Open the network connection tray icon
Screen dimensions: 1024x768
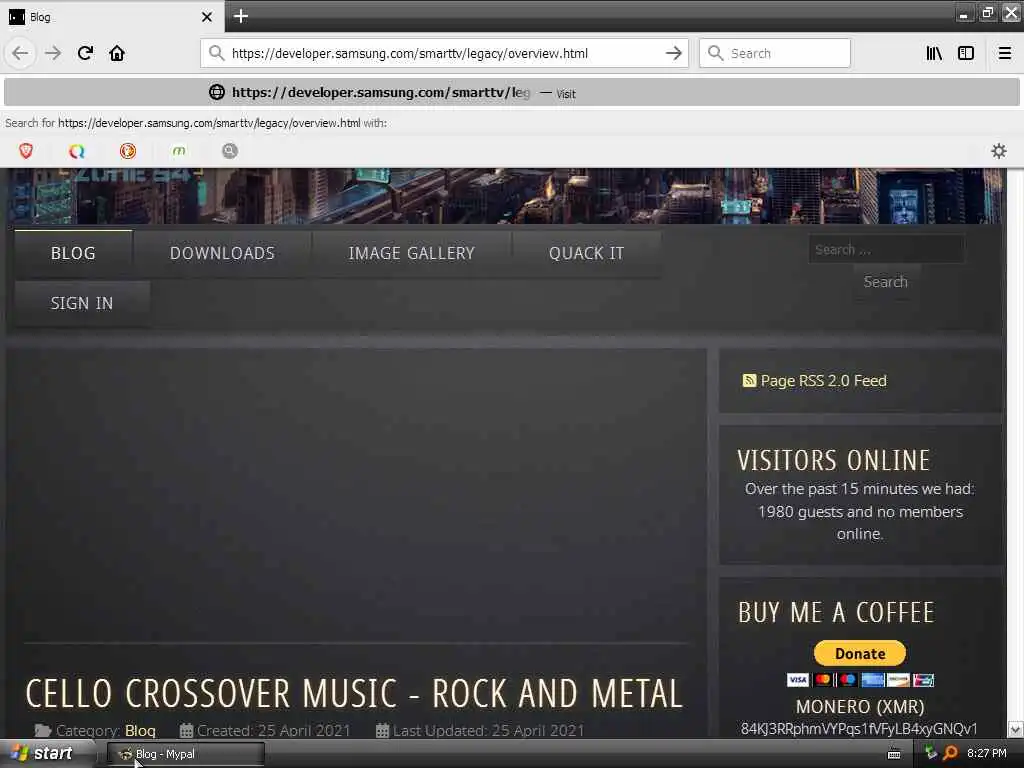point(931,753)
